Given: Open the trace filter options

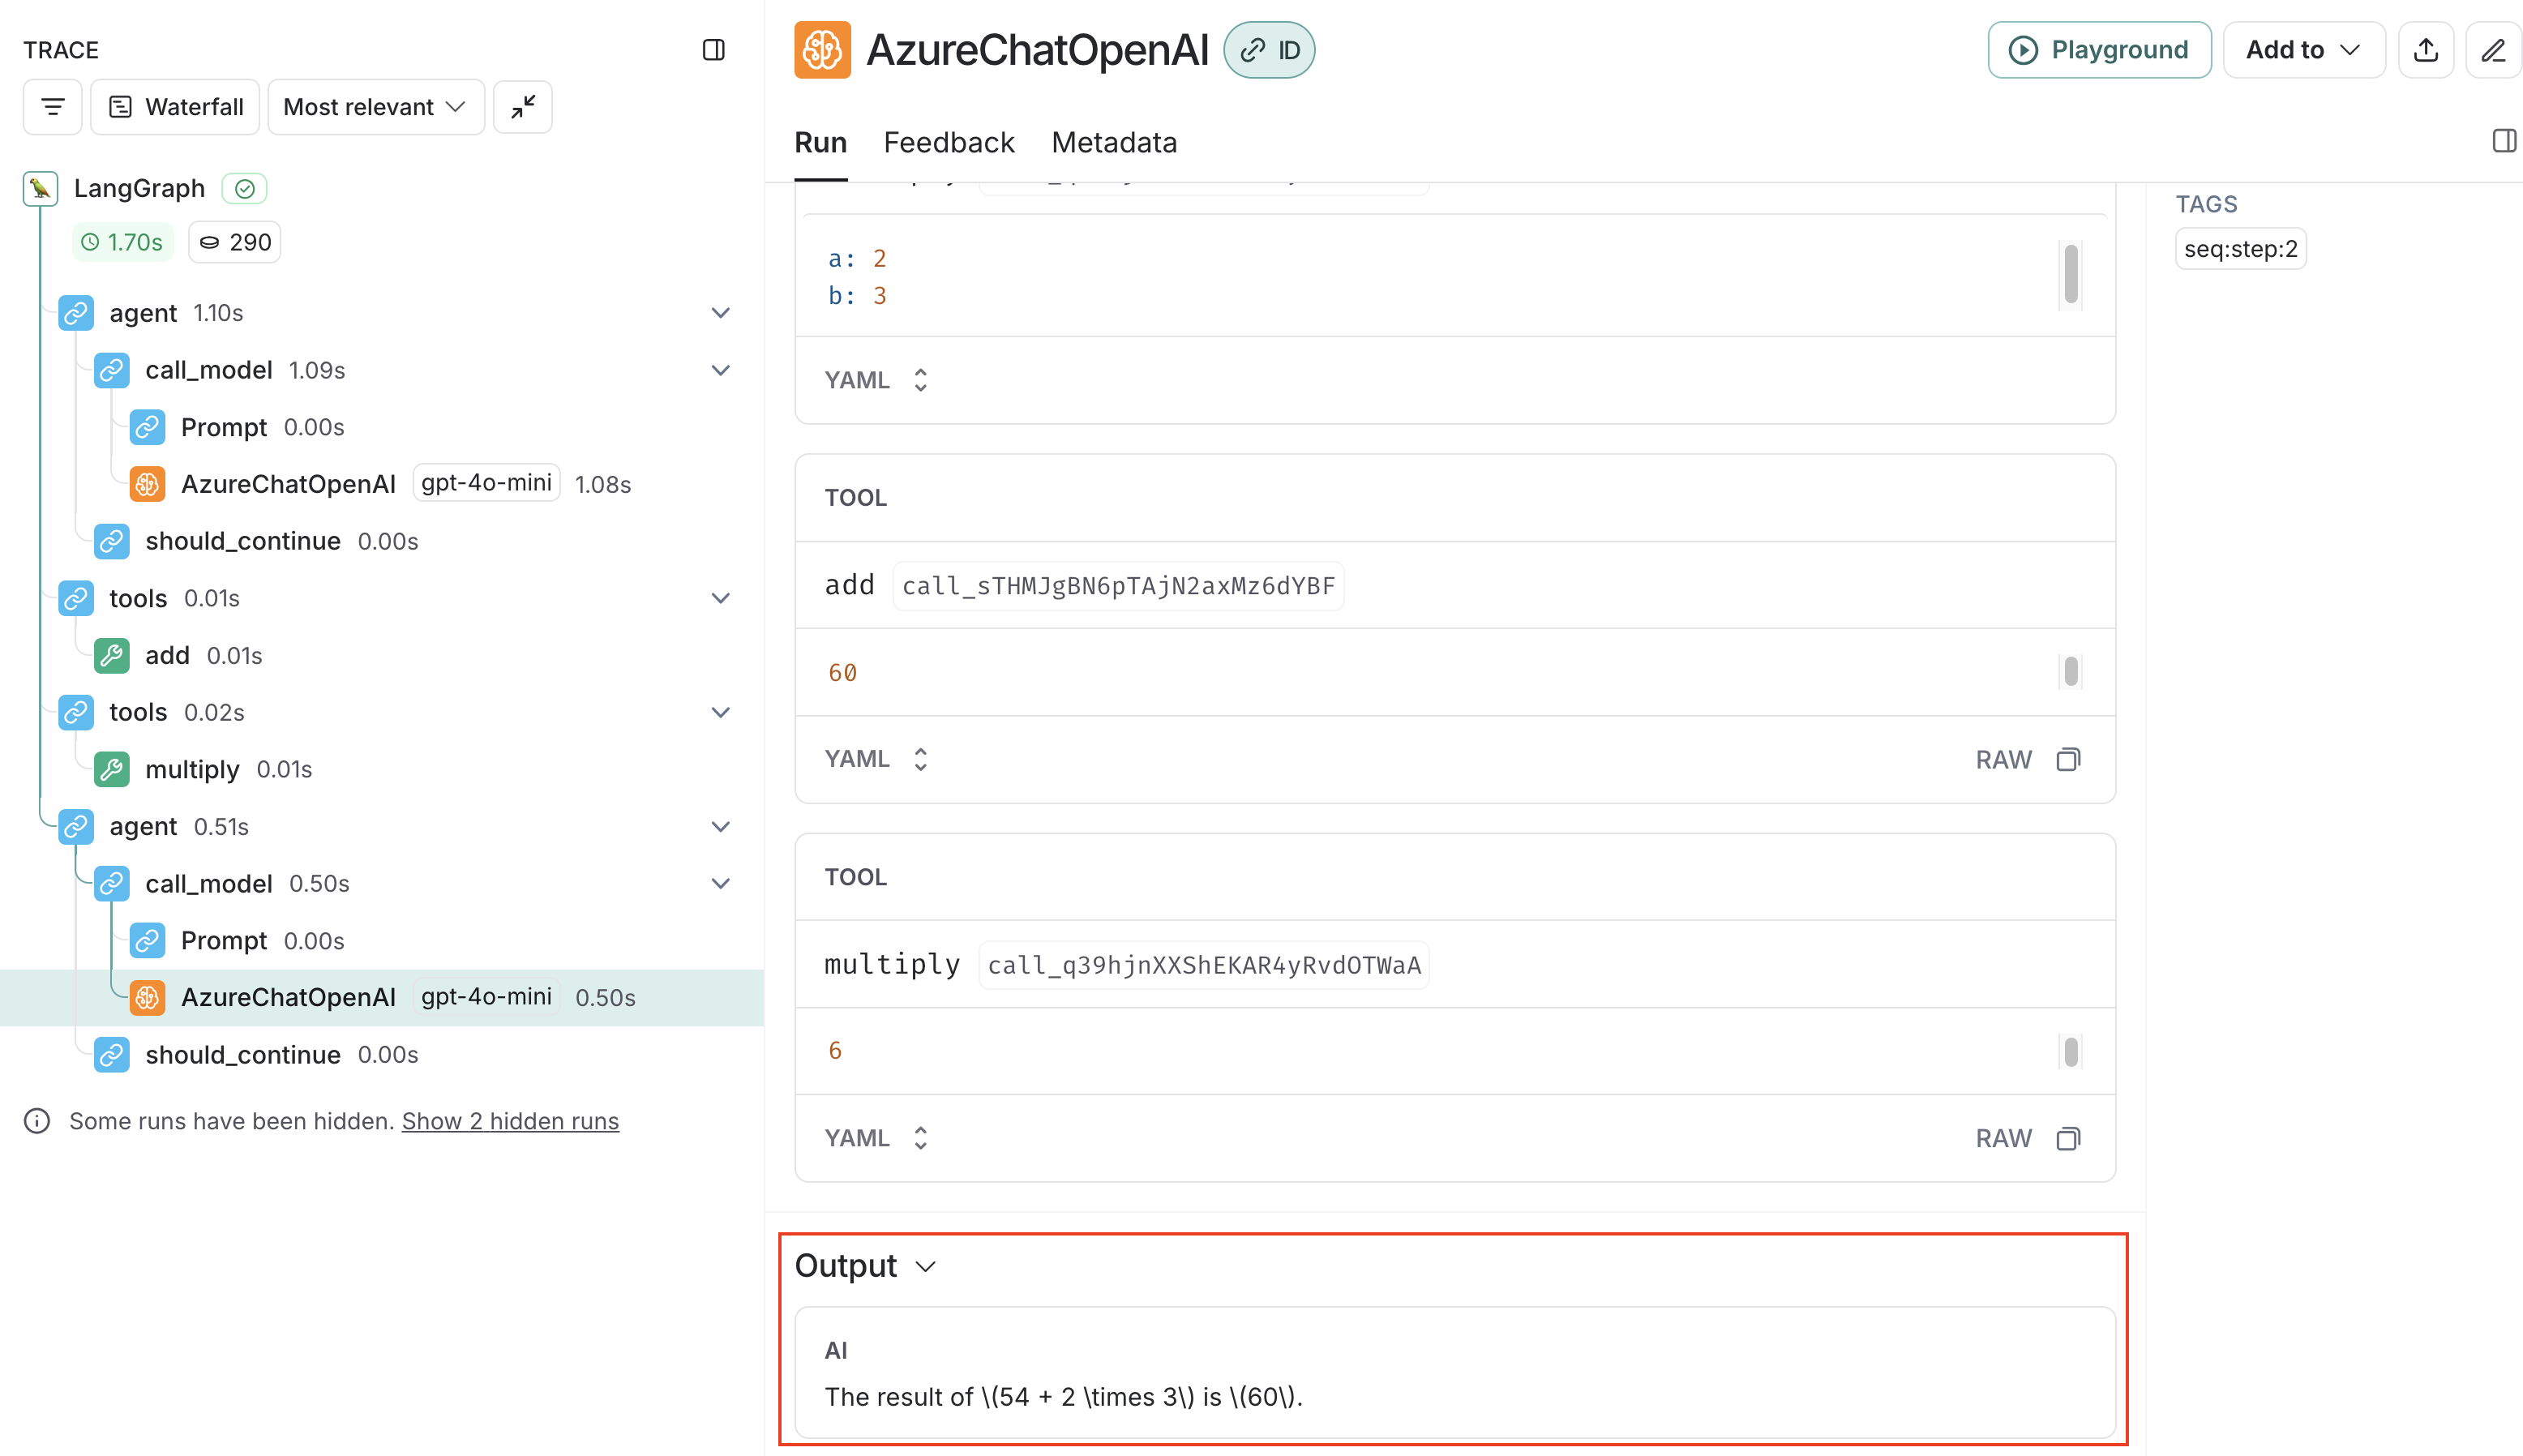Looking at the screenshot, I should (x=52, y=107).
